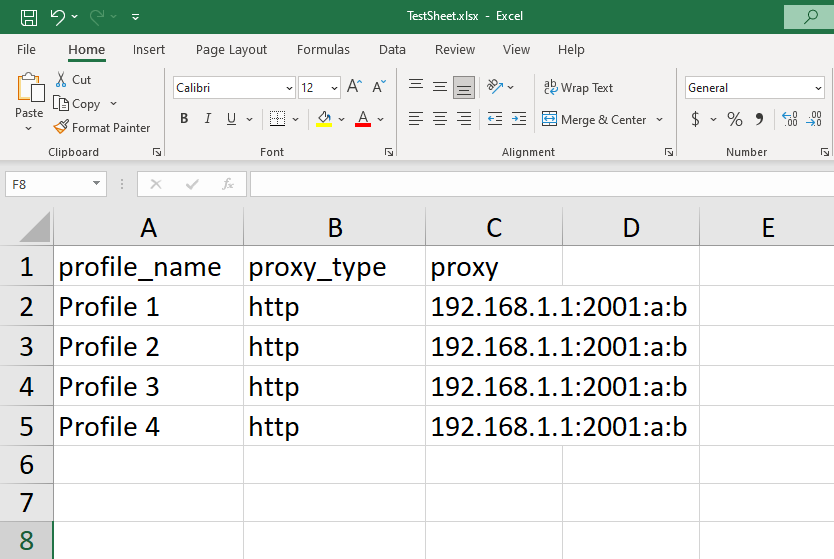Click the Increase Decimal icon
The height and width of the screenshot is (559, 834).
[x=789, y=119]
